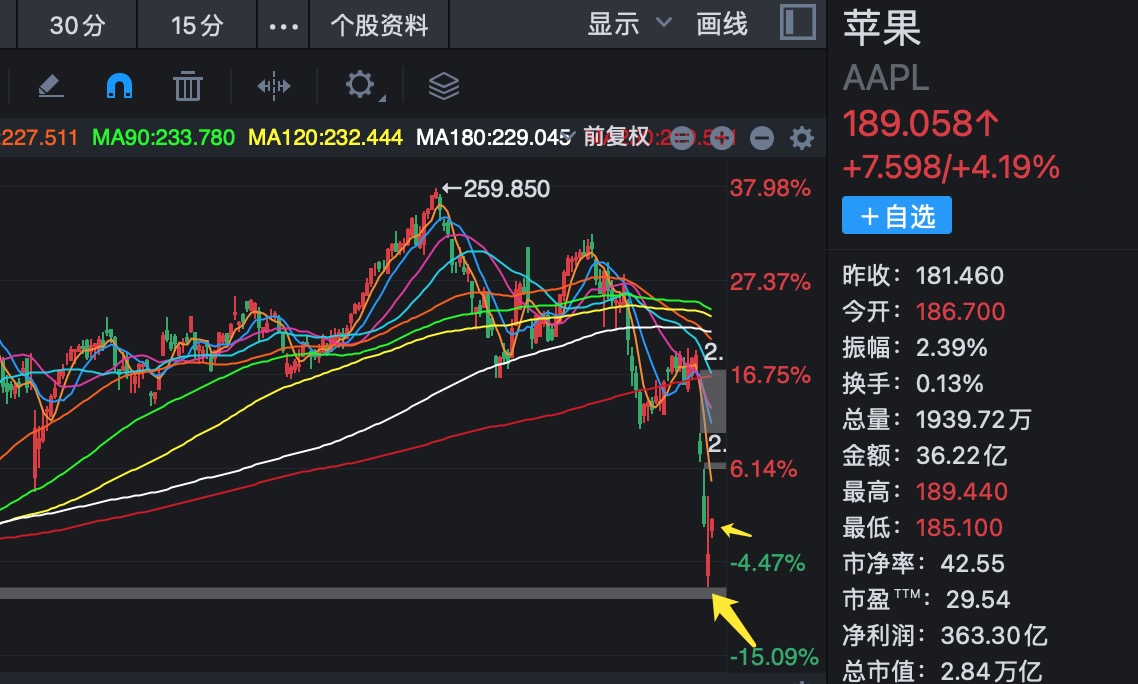Click the 27.37% axis label
The image size is (1138, 684).
click(770, 282)
